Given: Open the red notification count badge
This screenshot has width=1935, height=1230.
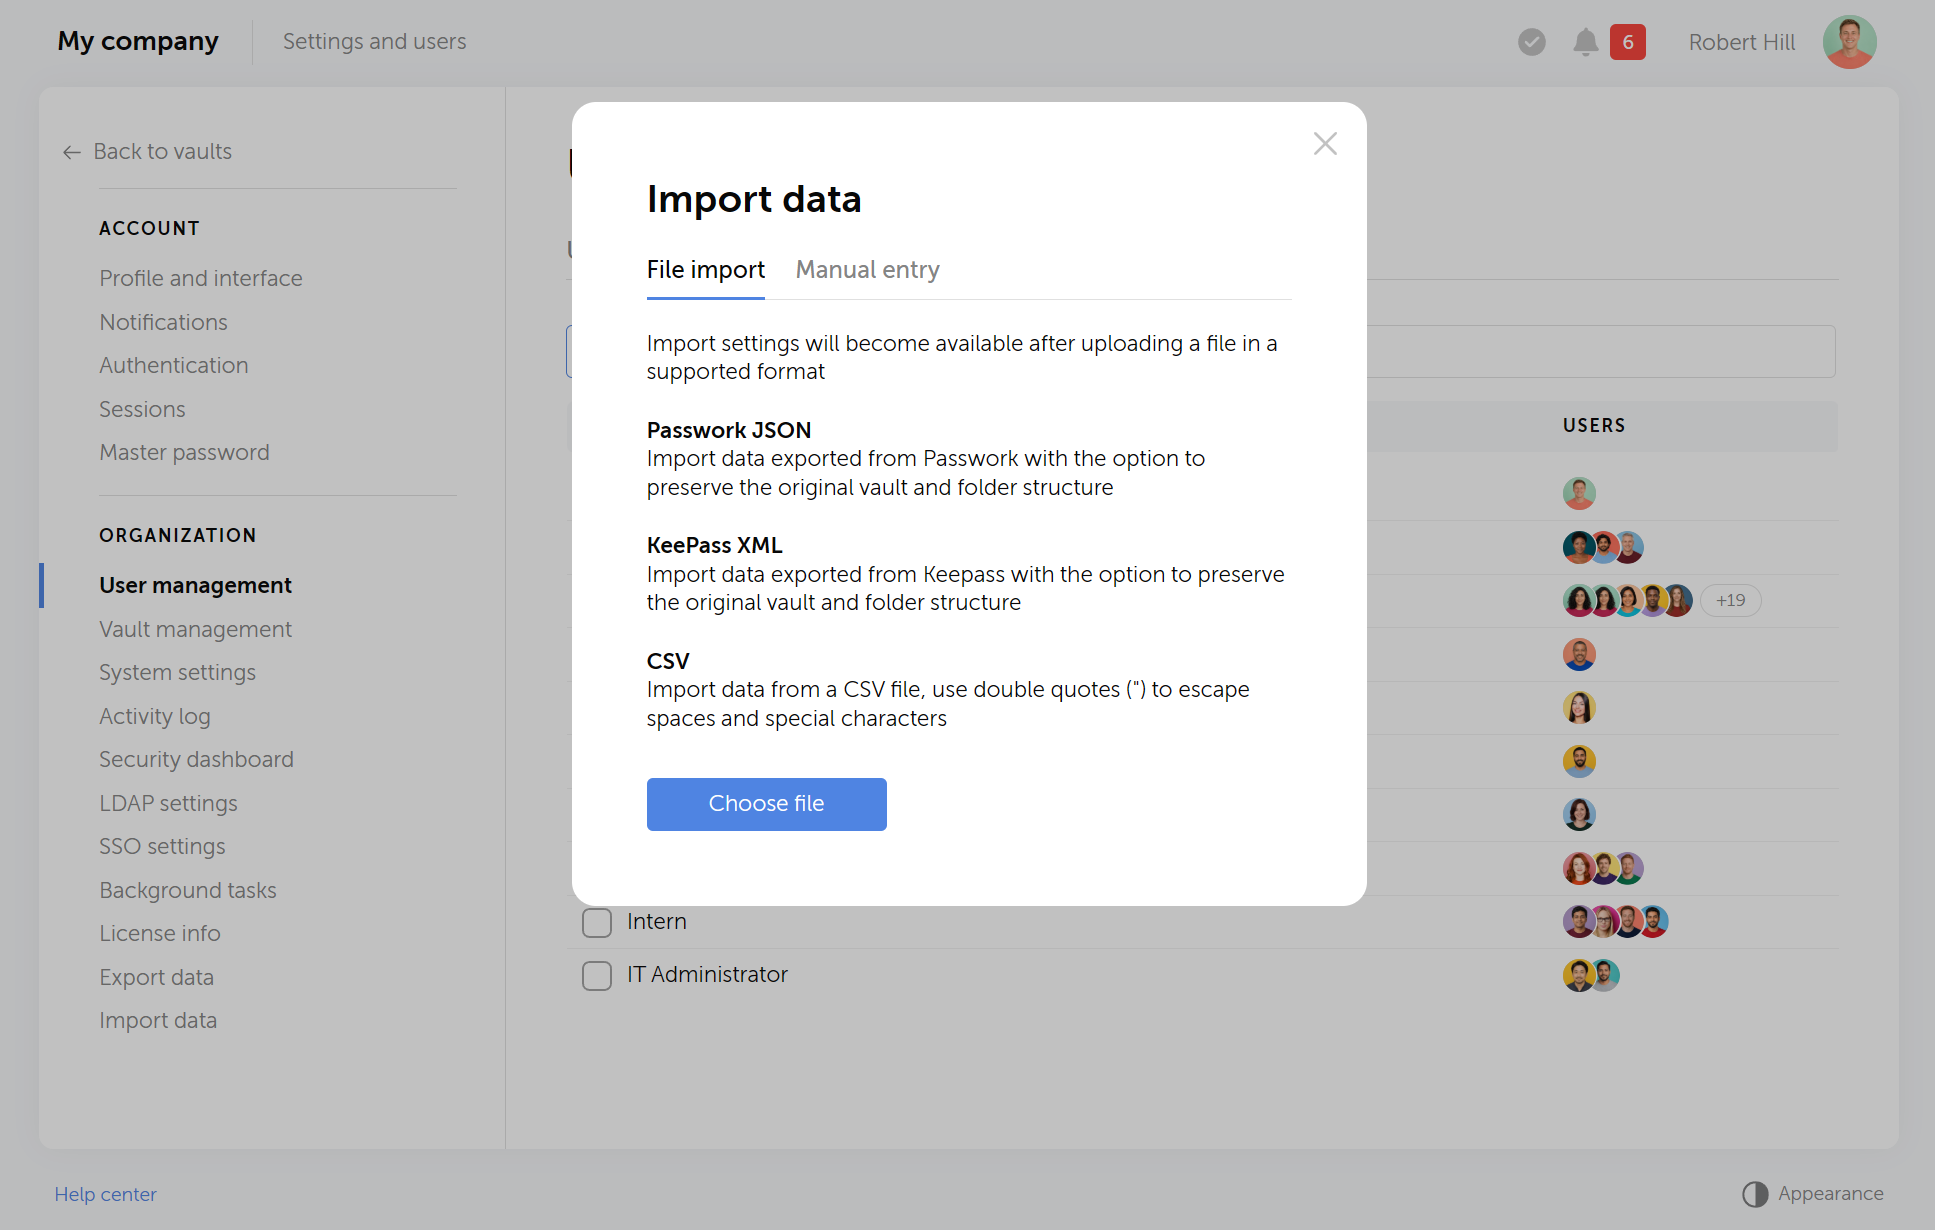Looking at the screenshot, I should click(1627, 42).
